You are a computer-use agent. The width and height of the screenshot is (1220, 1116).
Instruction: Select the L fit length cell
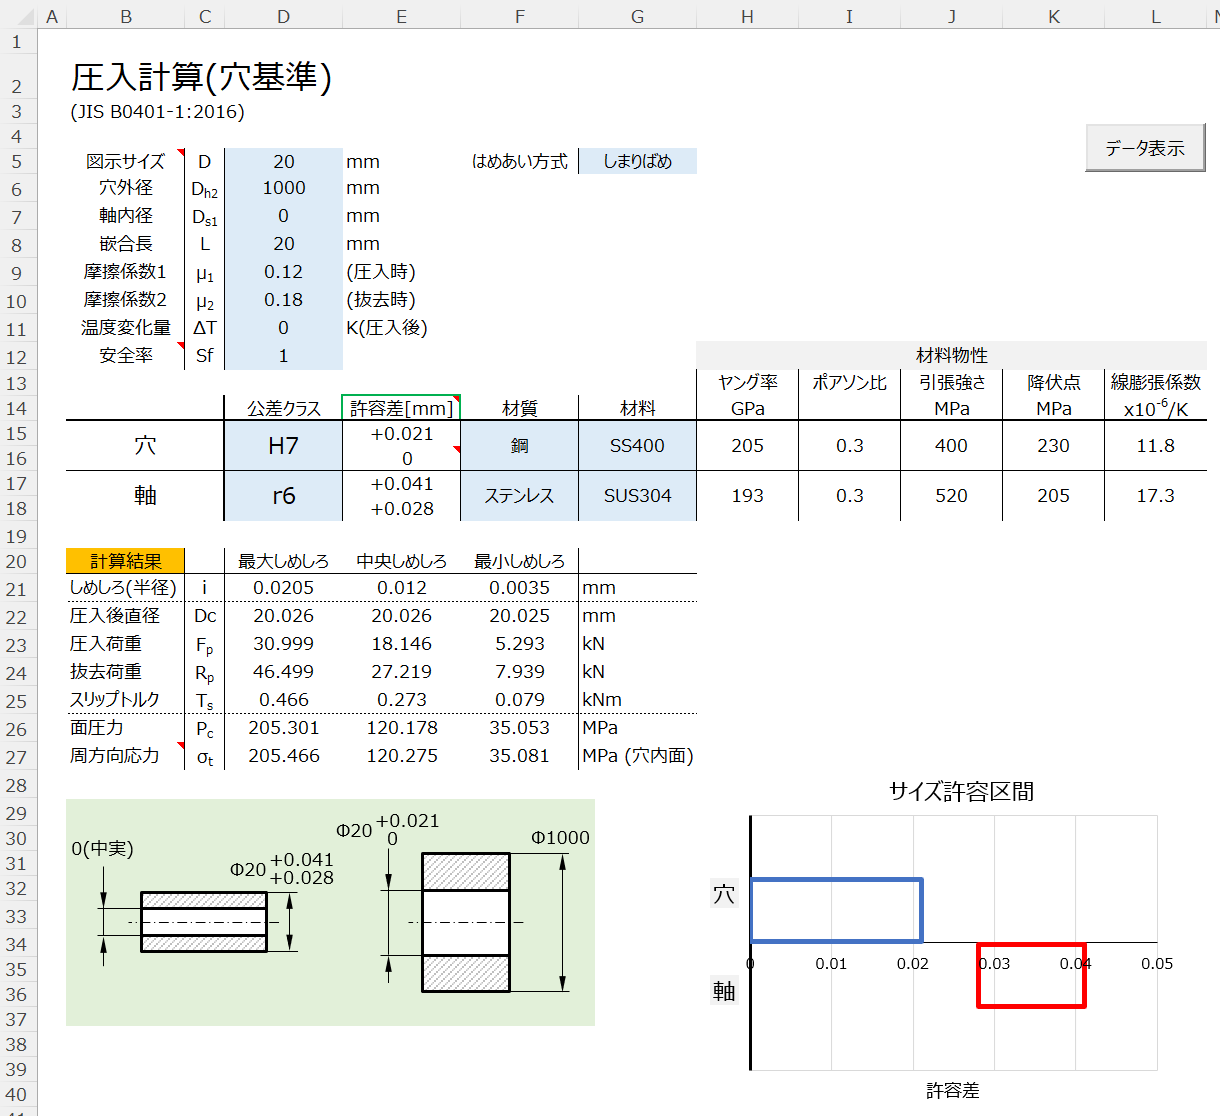[x=284, y=244]
